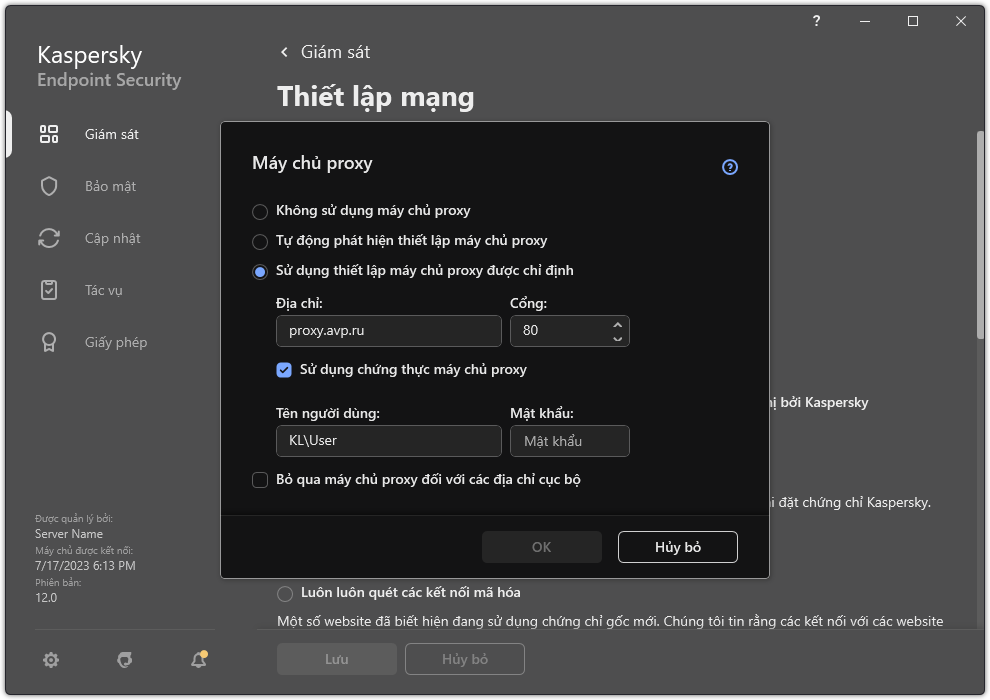Open the notifications bell icon
The image size is (990, 700).
coord(198,660)
